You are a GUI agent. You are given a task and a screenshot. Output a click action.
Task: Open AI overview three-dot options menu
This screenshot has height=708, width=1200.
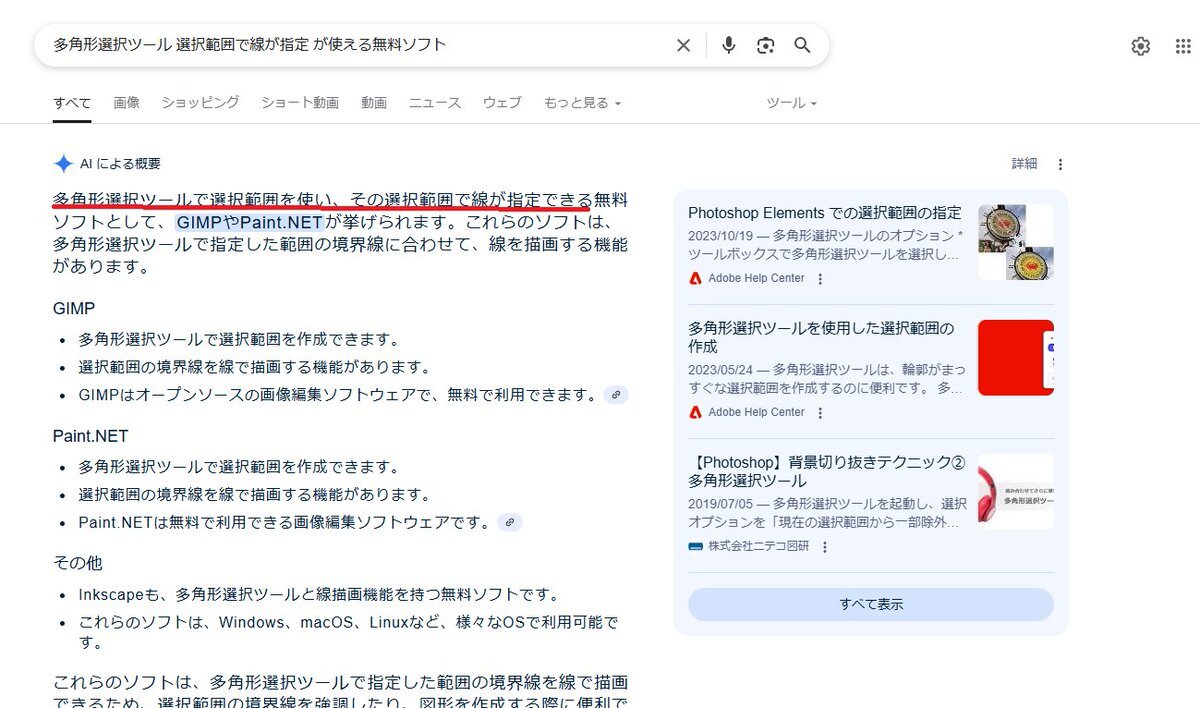tap(1061, 164)
